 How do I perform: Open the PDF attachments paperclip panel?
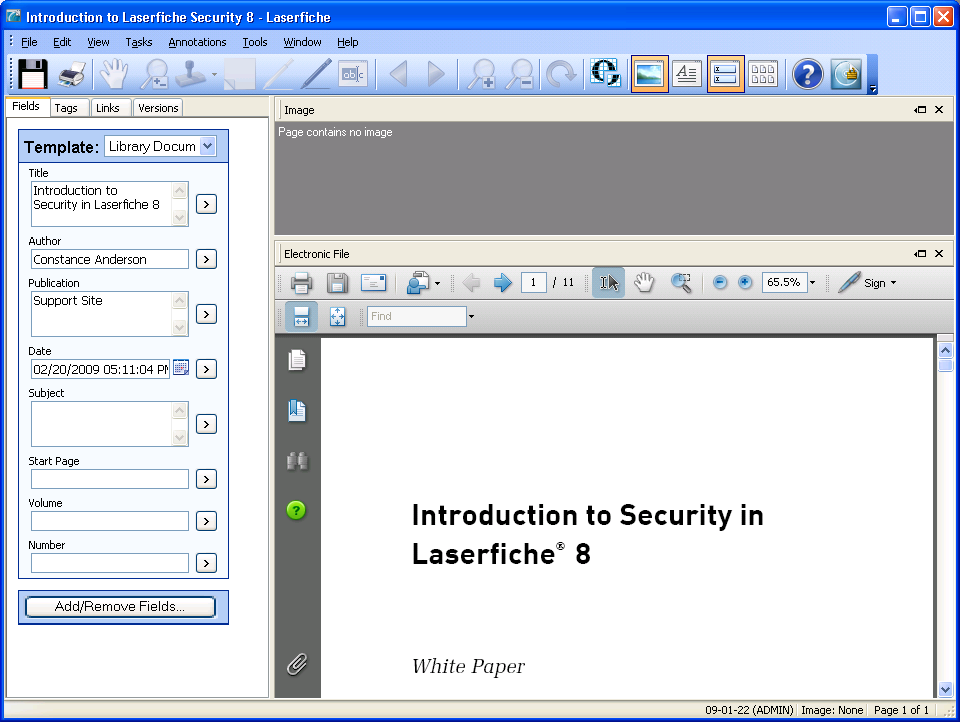297,664
